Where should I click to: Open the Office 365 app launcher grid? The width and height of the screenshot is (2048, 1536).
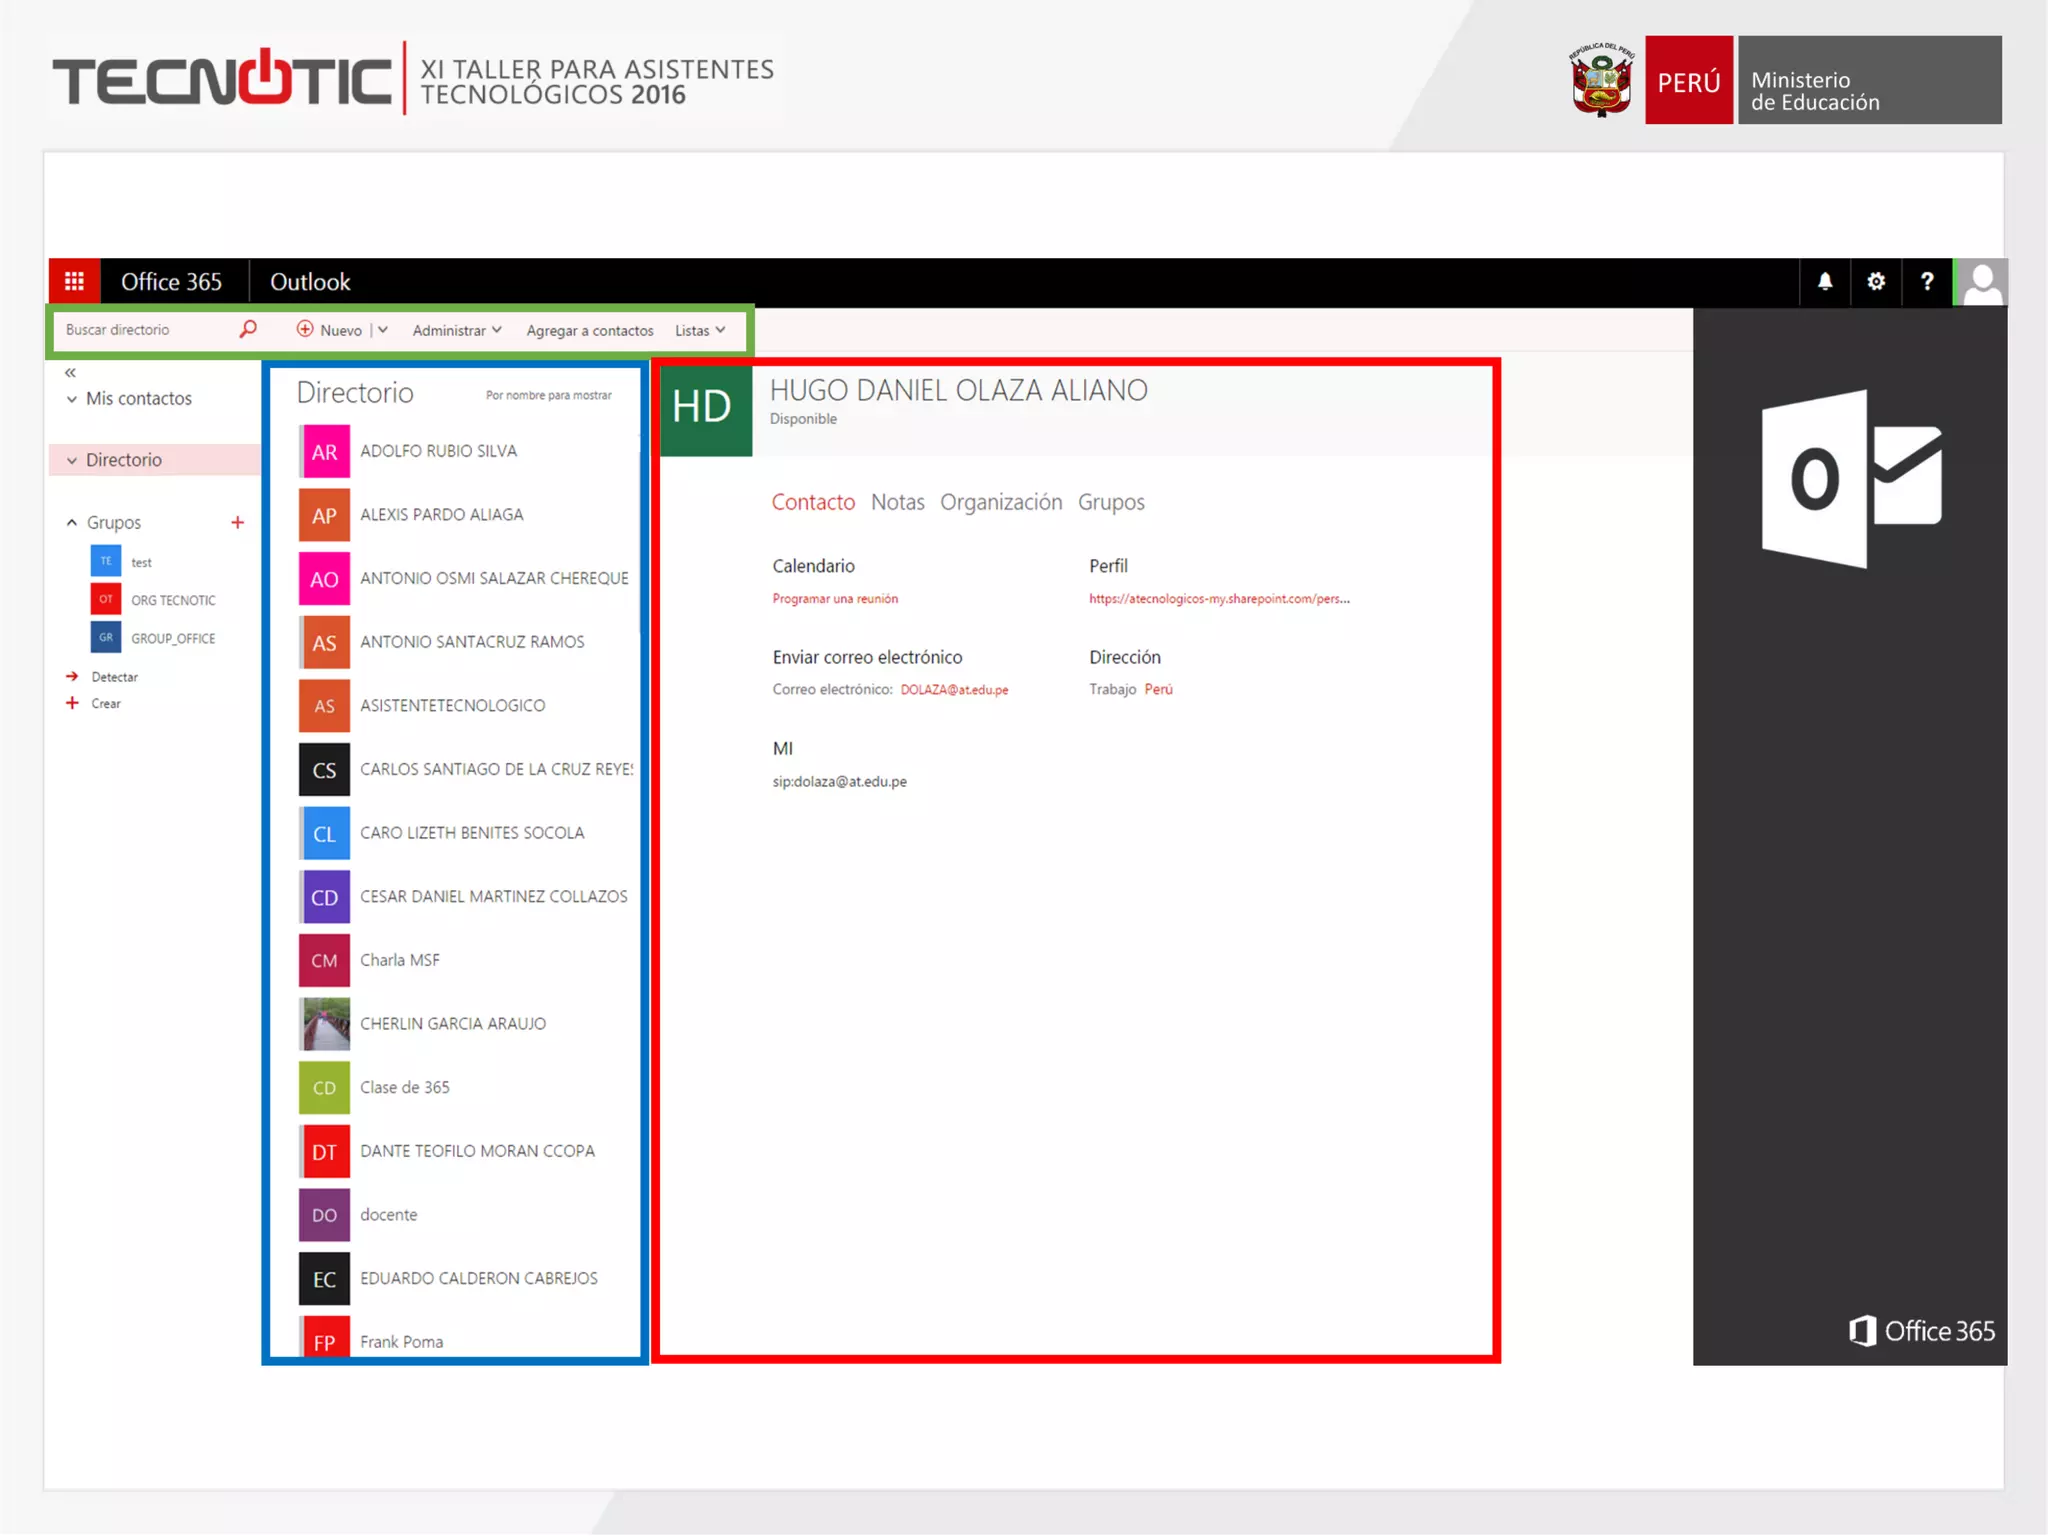pyautogui.click(x=74, y=282)
